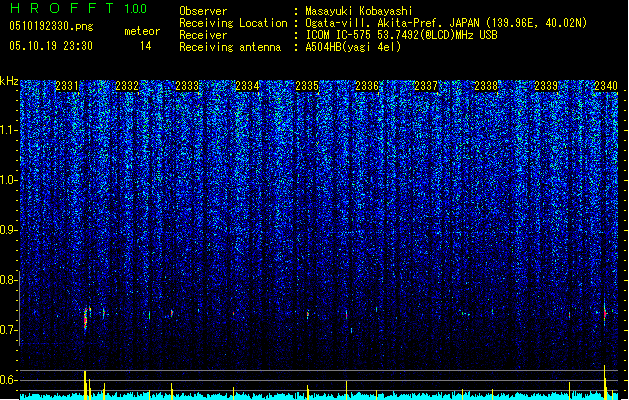629x400 pixels.
Task: Click the 2334 time marker
Action: click(247, 86)
